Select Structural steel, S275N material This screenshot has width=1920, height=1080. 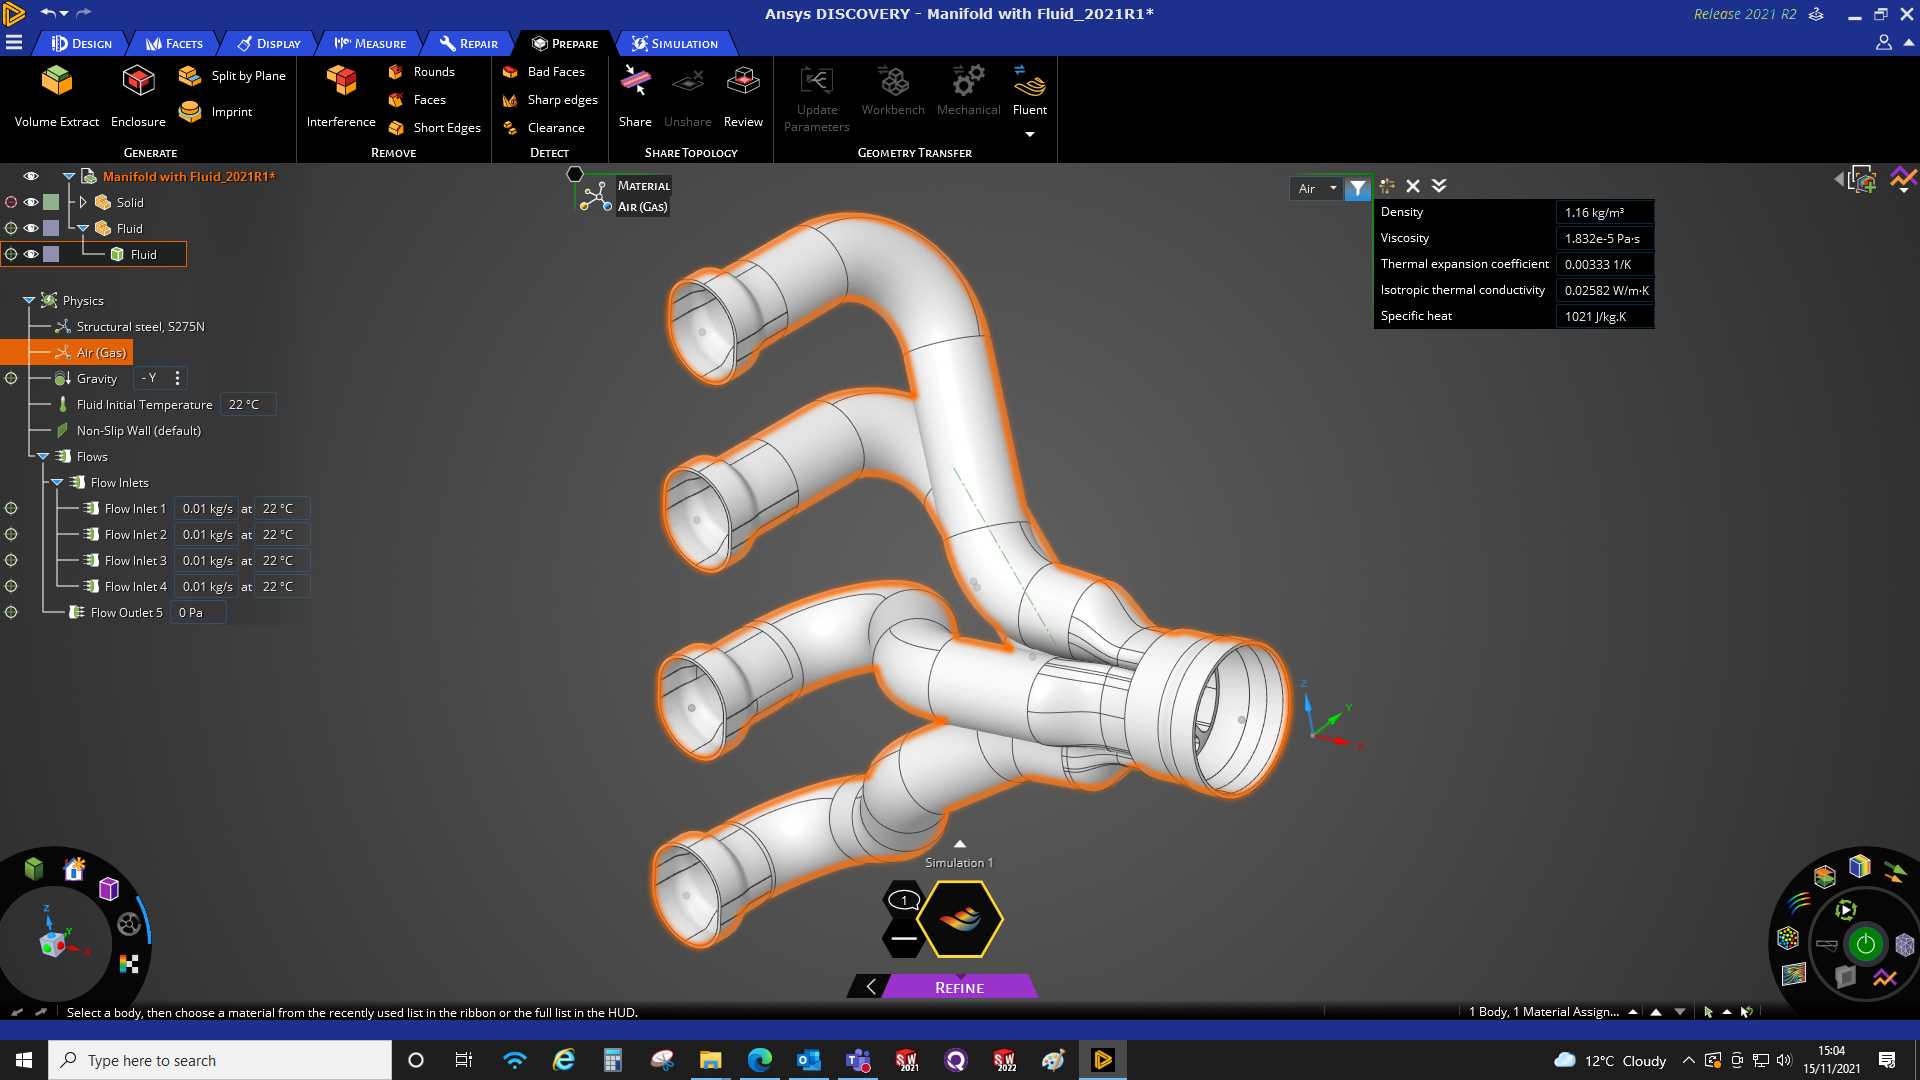140,326
